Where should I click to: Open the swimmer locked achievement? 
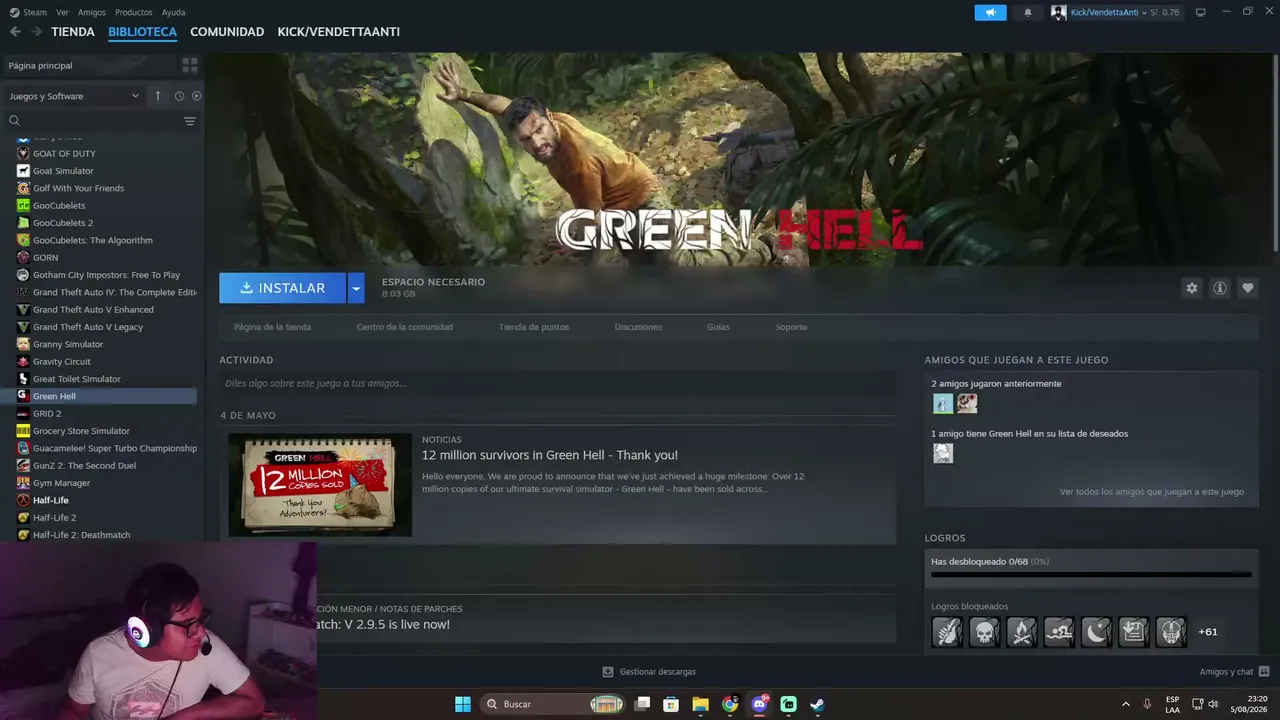1059,632
